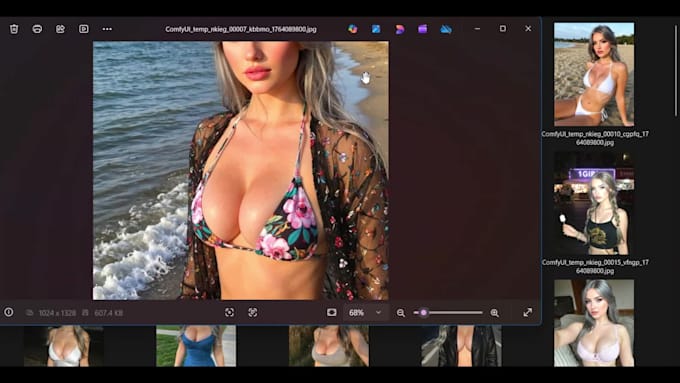Screen dimensions: 680x383
Task: Open thumbnail ComfyUI_temp_nkieg_00010_cgpfq
Action: (594, 75)
